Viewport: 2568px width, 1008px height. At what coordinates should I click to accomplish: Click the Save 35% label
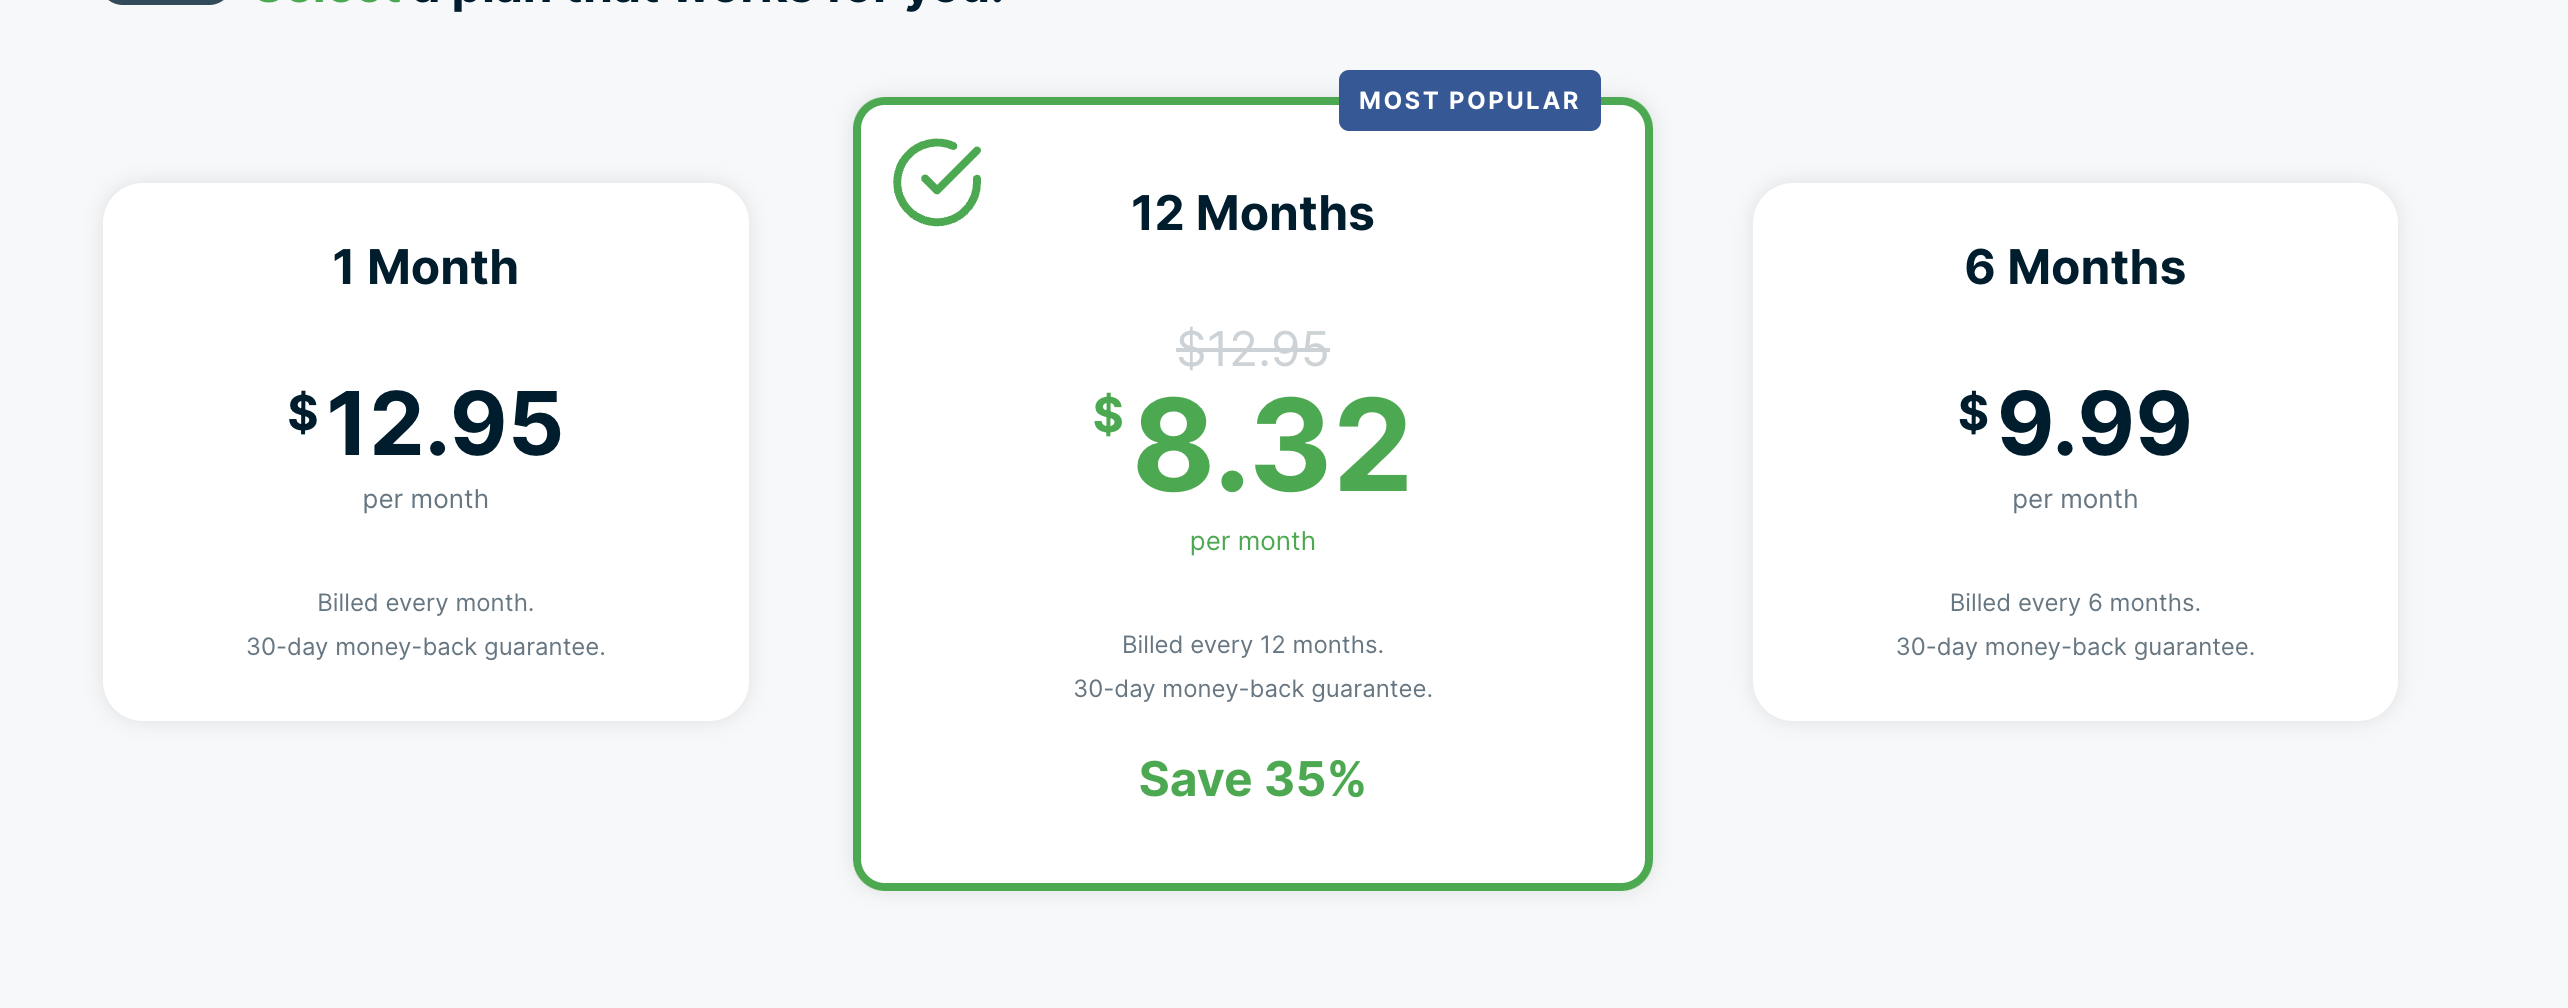(x=1252, y=779)
